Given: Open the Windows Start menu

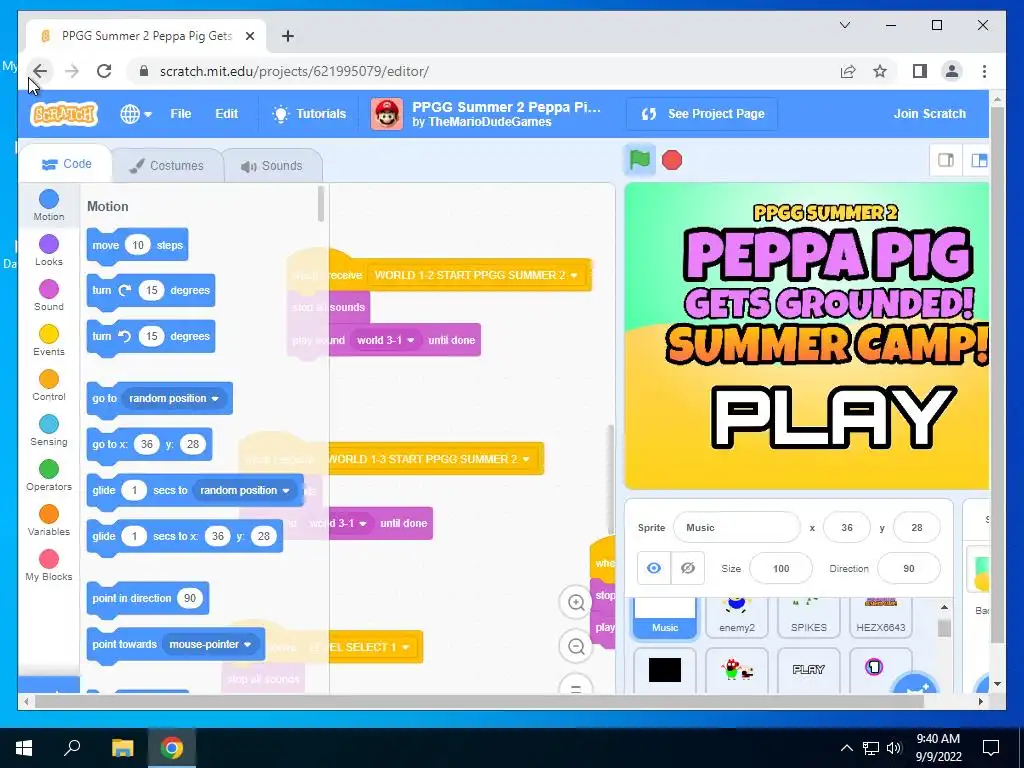Looking at the screenshot, I should pyautogui.click(x=24, y=748).
